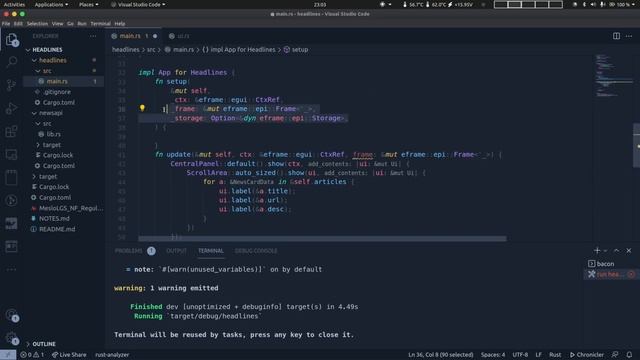Open the Terminal menu
The width and height of the screenshot is (640, 360).
pos(100,24)
